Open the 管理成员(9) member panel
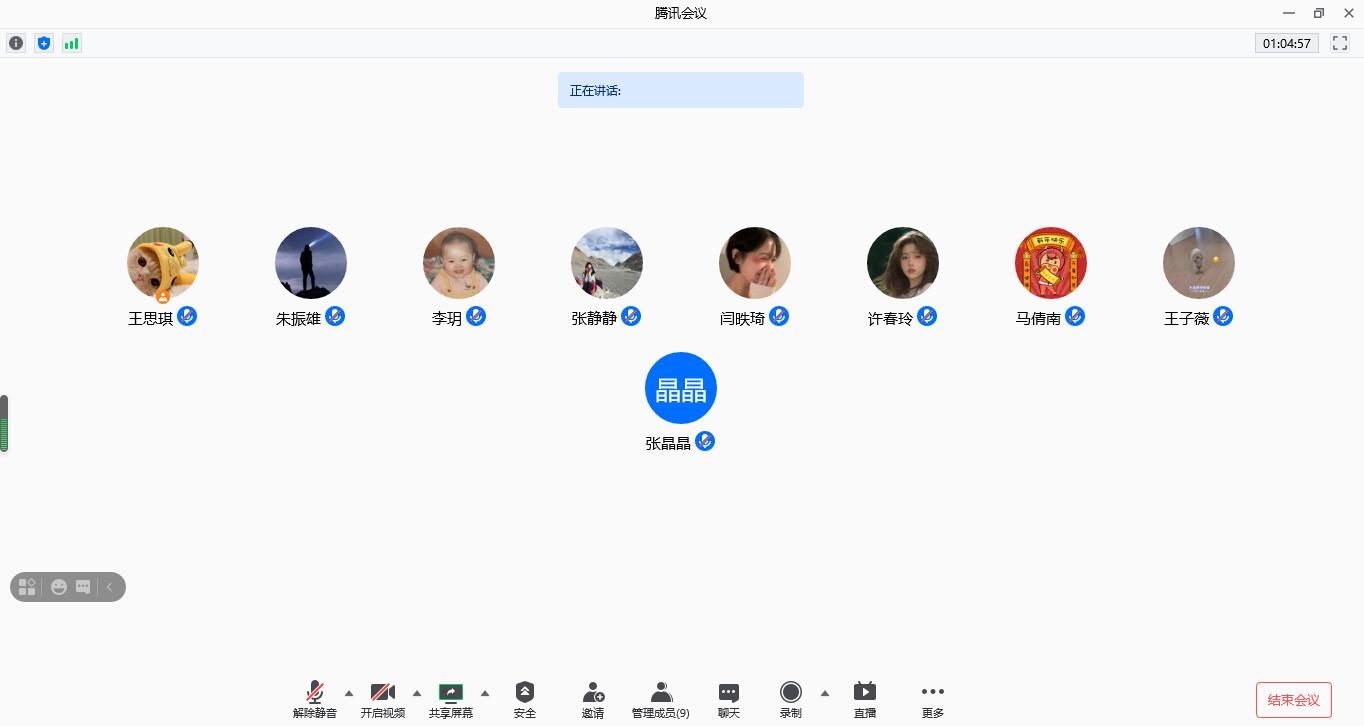 660,699
